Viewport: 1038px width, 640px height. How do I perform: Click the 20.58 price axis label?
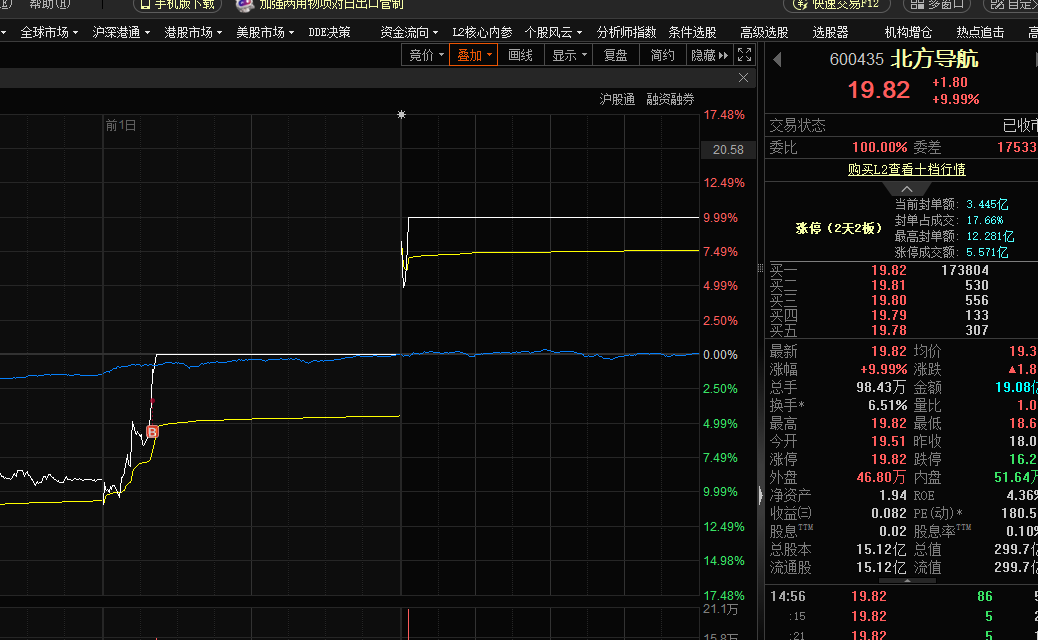[x=728, y=150]
